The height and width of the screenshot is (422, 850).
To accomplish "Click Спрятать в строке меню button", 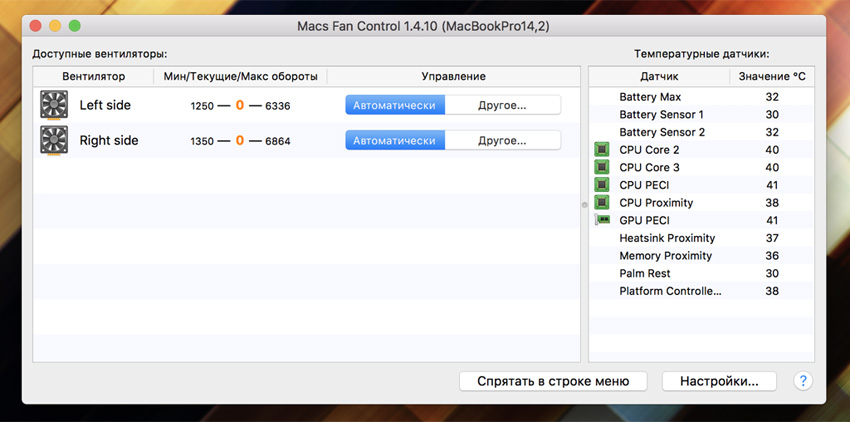I will click(x=553, y=381).
